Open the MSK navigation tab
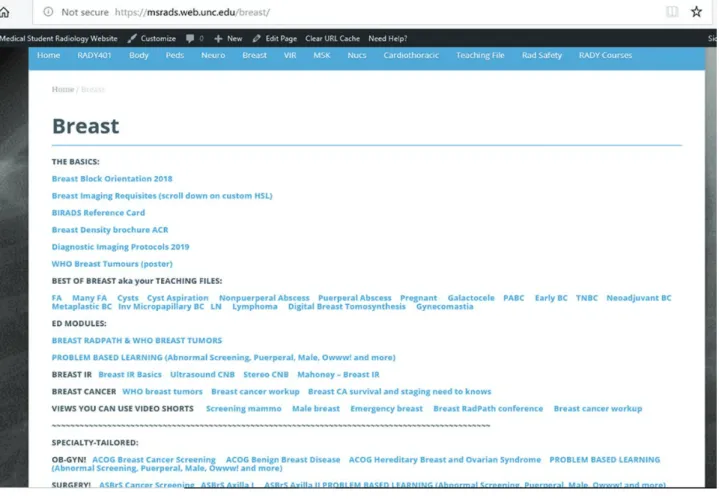This screenshot has height=499, width=719. pyautogui.click(x=322, y=55)
